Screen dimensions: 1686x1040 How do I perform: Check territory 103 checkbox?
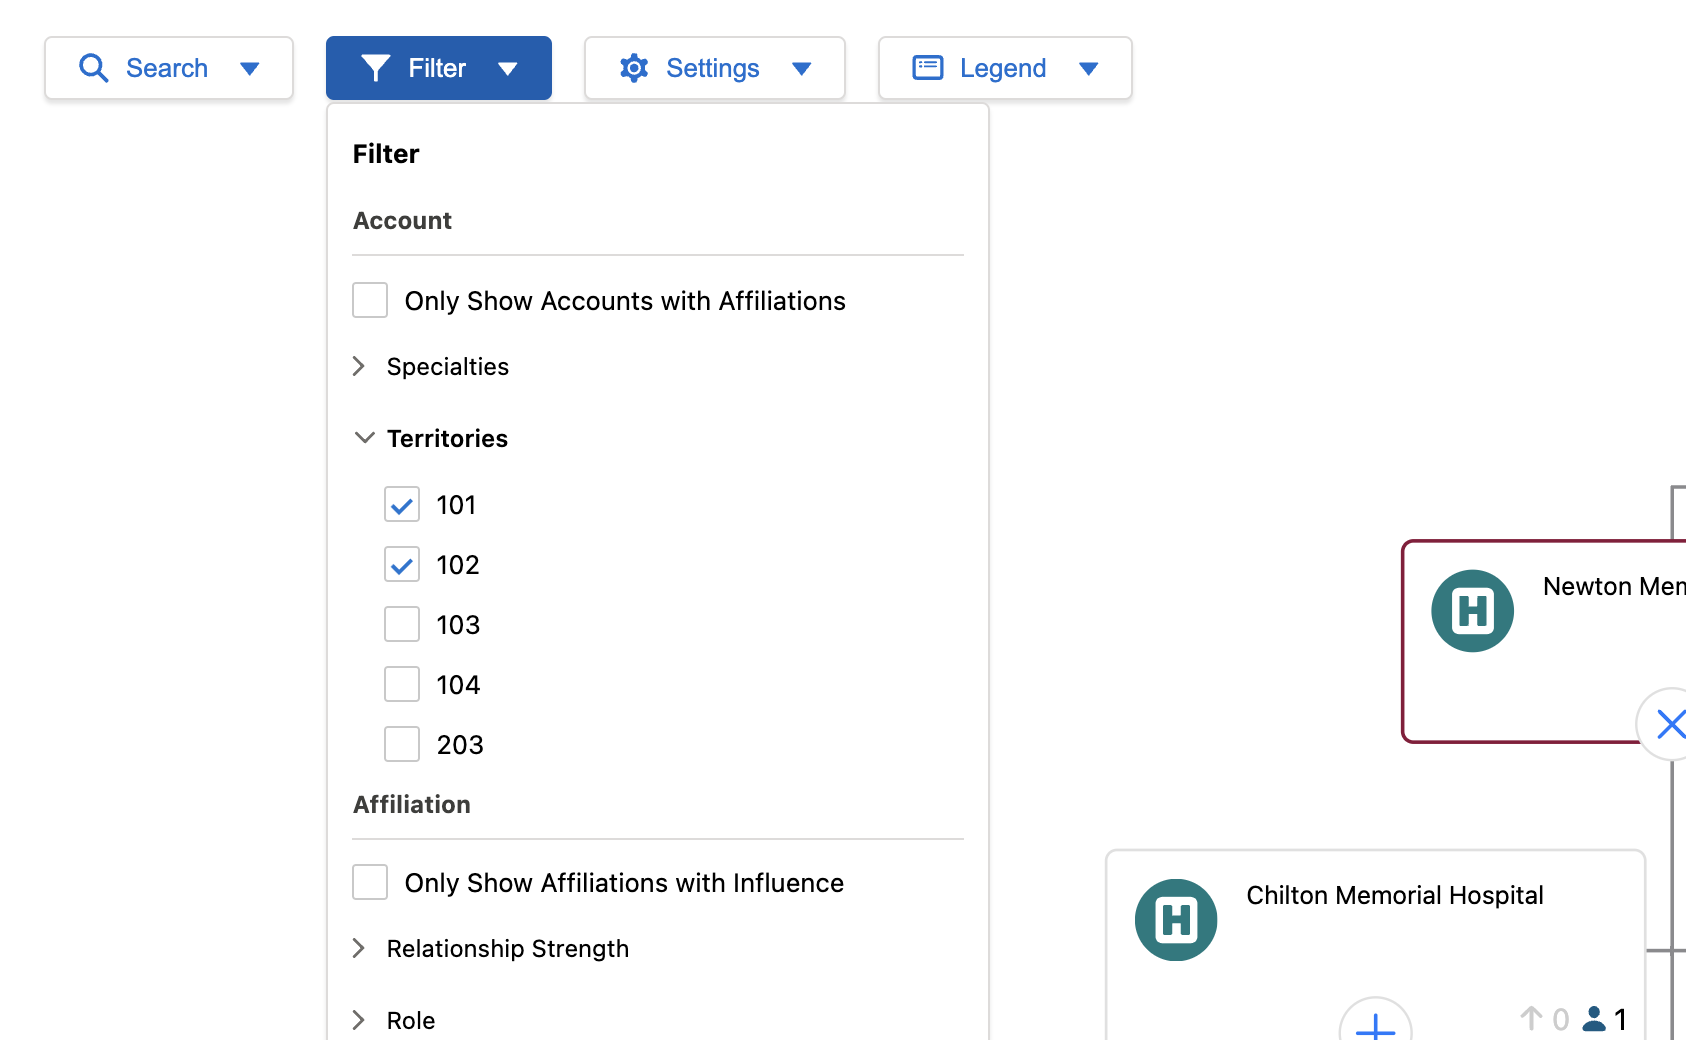coord(402,625)
